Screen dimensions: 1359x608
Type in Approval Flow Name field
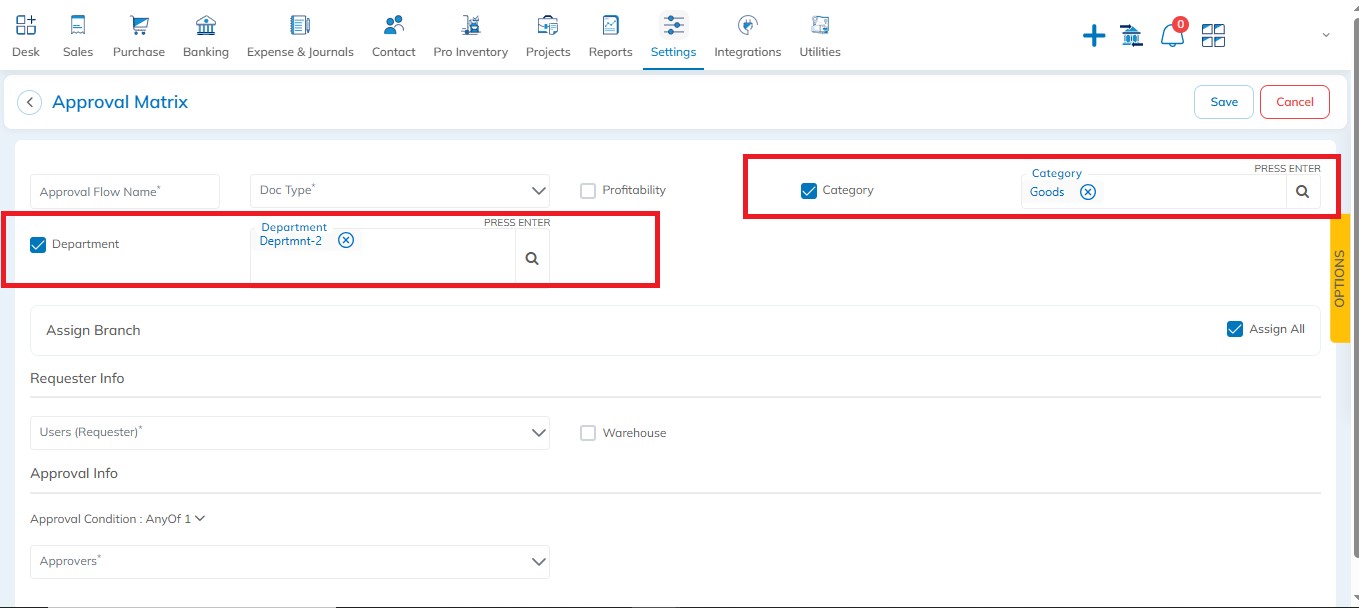tap(125, 191)
